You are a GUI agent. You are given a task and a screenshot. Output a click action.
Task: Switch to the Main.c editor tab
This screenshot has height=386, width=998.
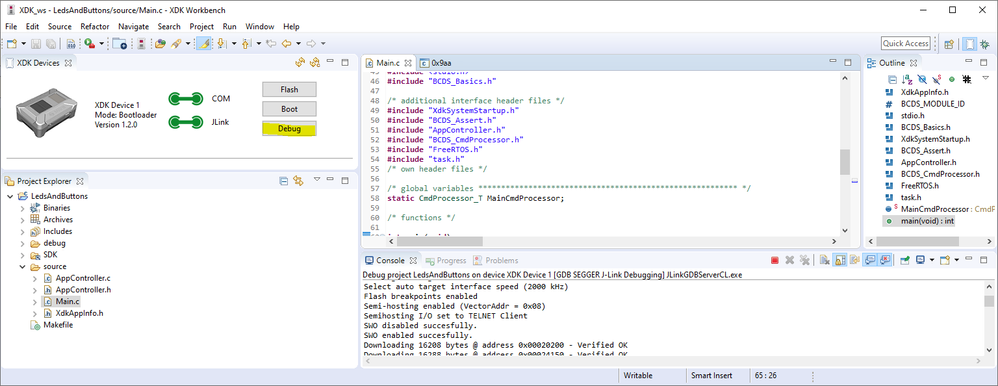(388, 63)
